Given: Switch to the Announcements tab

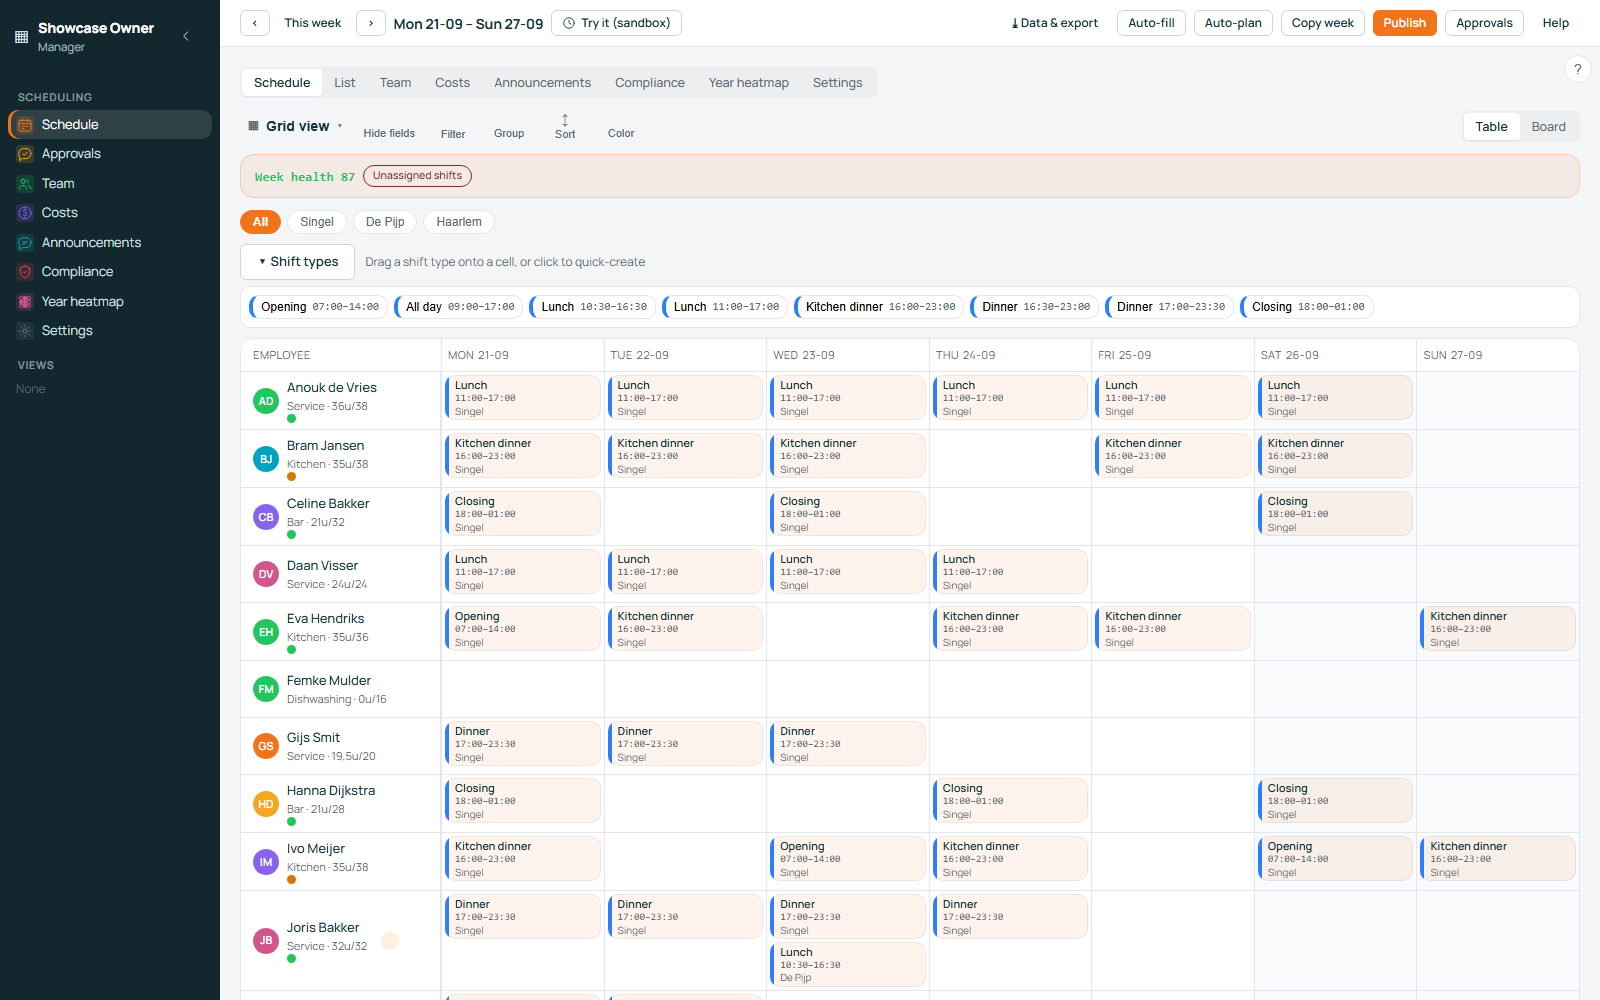Looking at the screenshot, I should click(x=542, y=83).
